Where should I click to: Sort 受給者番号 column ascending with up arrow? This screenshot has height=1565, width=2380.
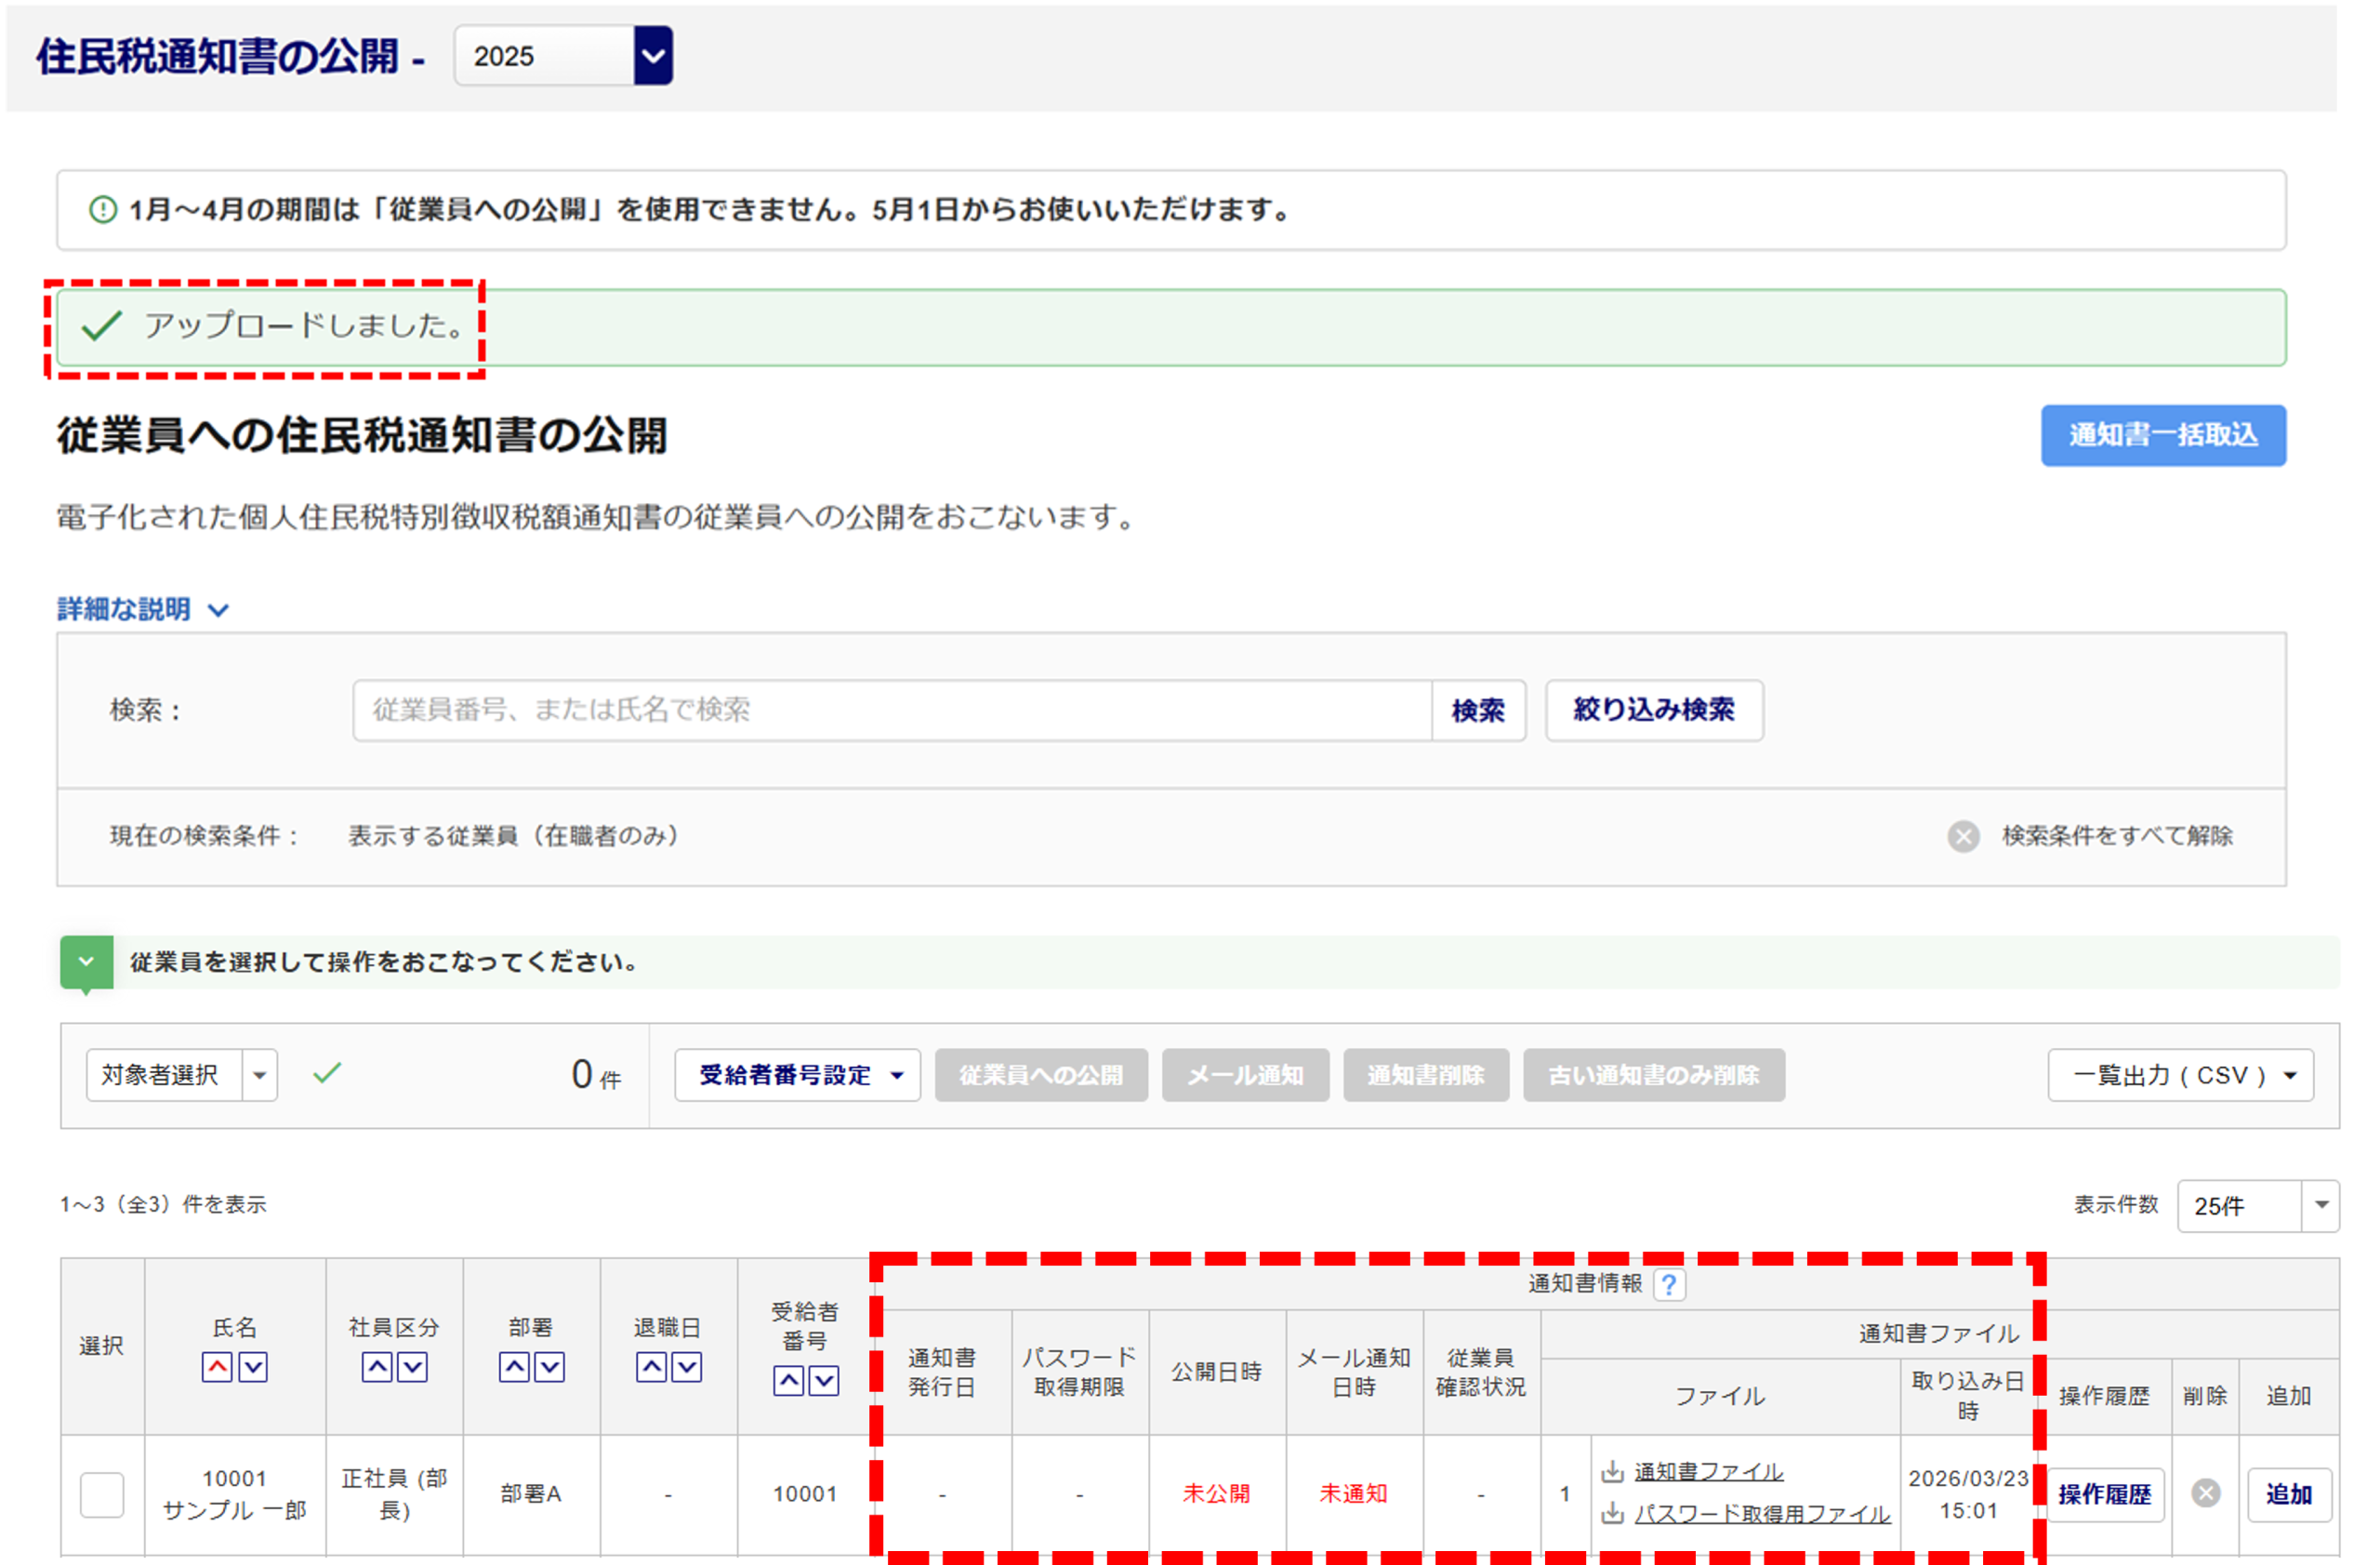point(788,1381)
